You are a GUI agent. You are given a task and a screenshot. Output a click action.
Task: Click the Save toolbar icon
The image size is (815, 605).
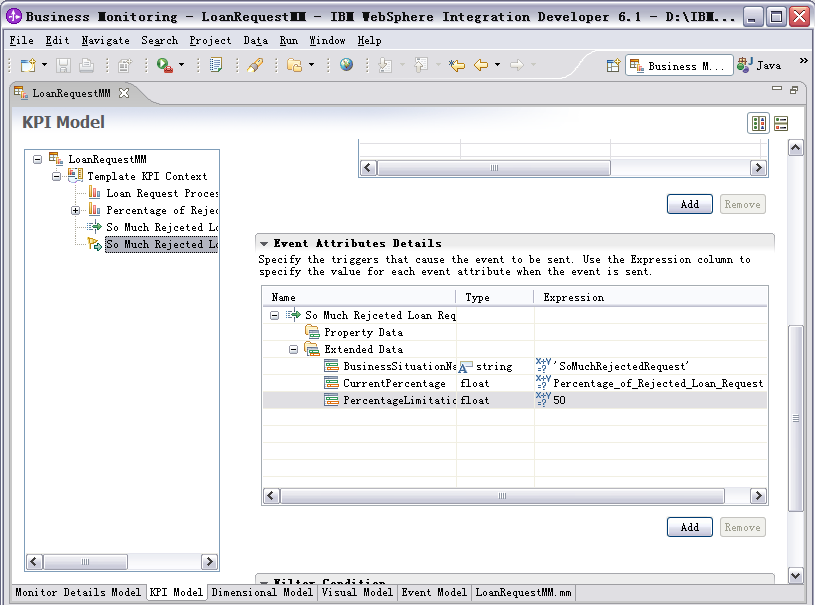[63, 65]
